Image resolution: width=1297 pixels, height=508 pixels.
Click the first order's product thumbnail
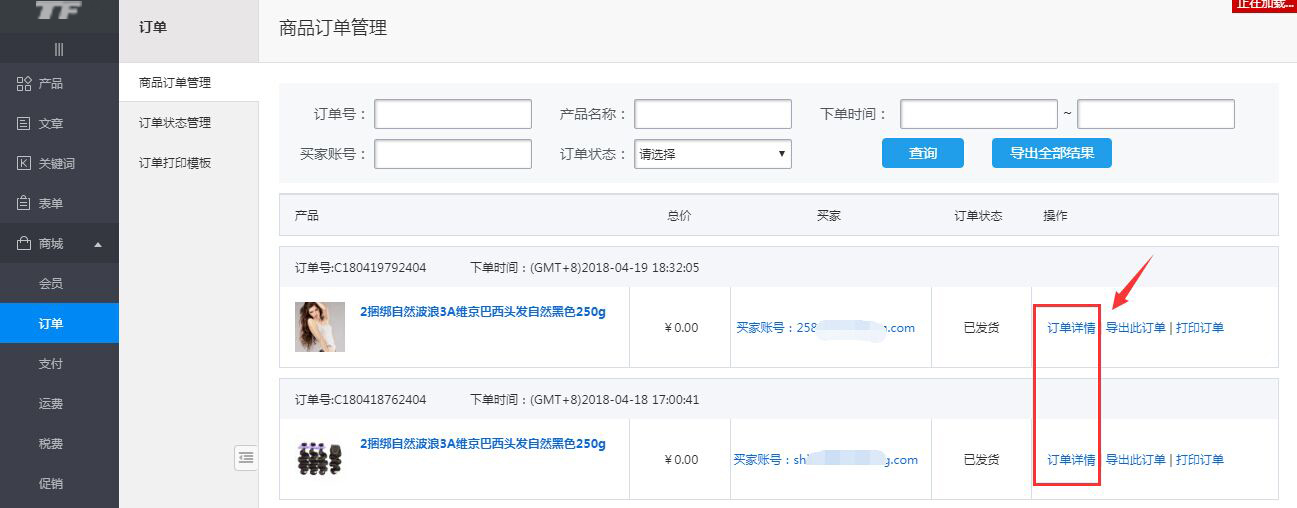(x=320, y=327)
